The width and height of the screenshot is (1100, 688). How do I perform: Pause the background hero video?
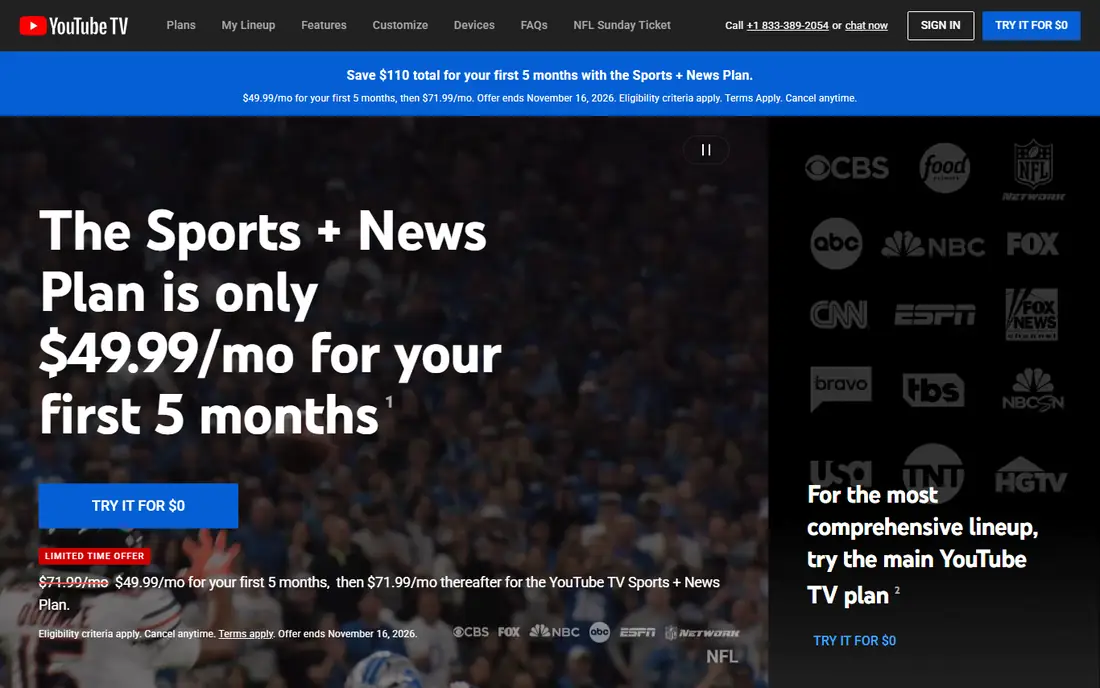coord(706,149)
